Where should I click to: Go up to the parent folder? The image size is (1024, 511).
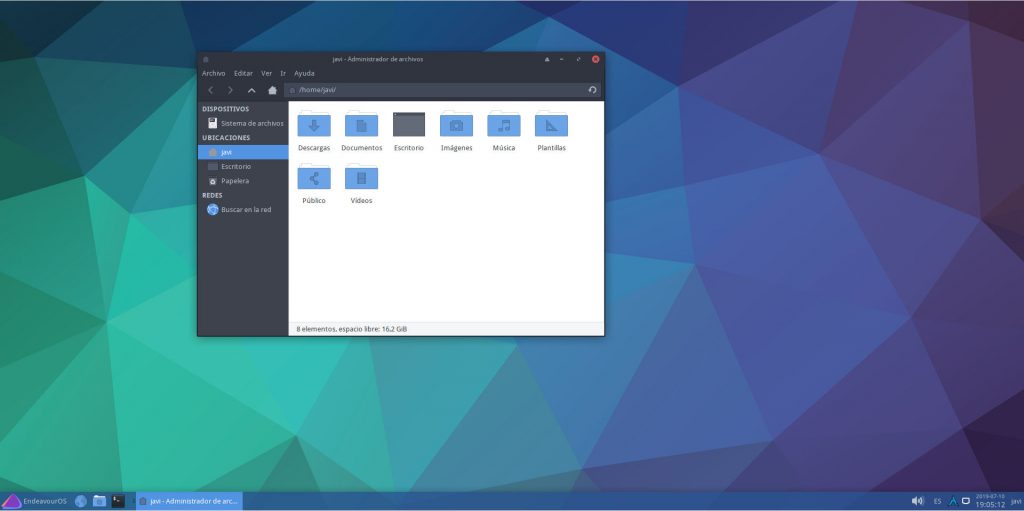pyautogui.click(x=251, y=90)
